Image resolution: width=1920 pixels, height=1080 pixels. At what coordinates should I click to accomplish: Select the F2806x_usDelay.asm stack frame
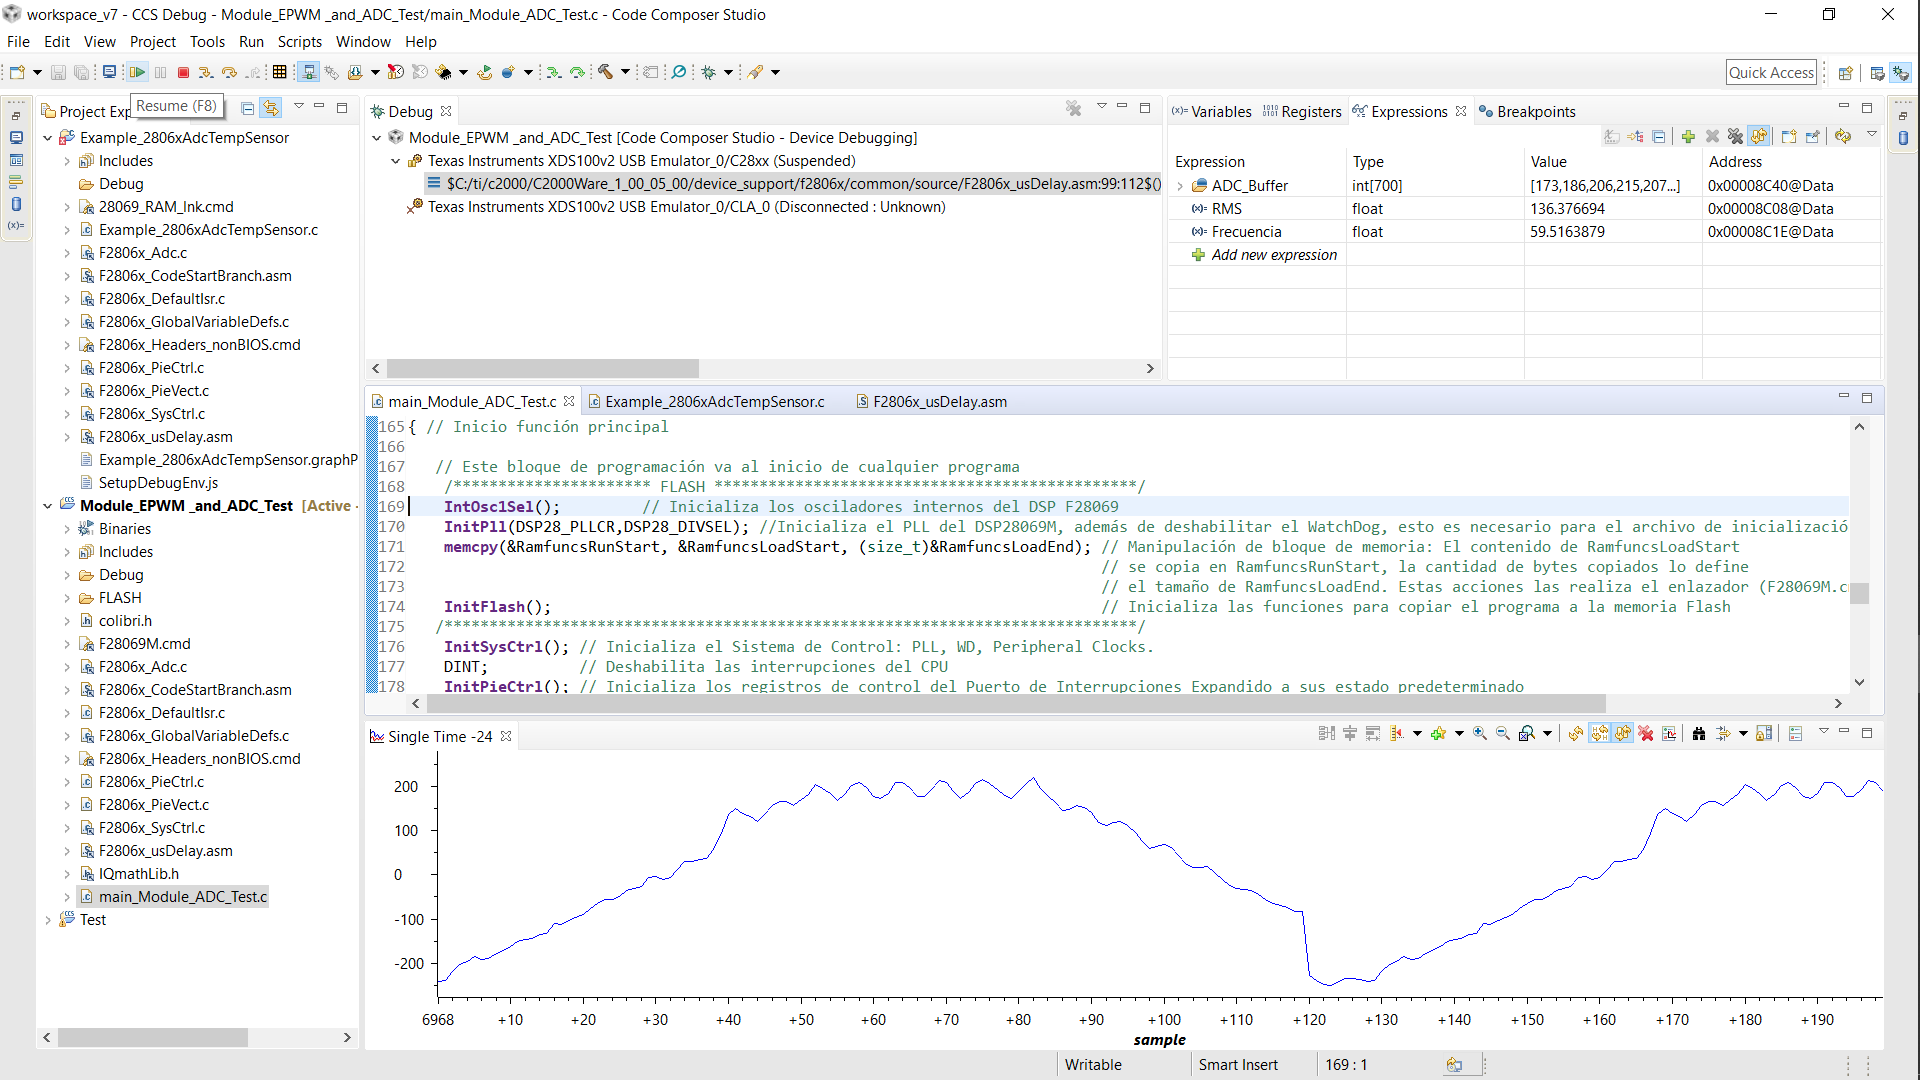[794, 184]
